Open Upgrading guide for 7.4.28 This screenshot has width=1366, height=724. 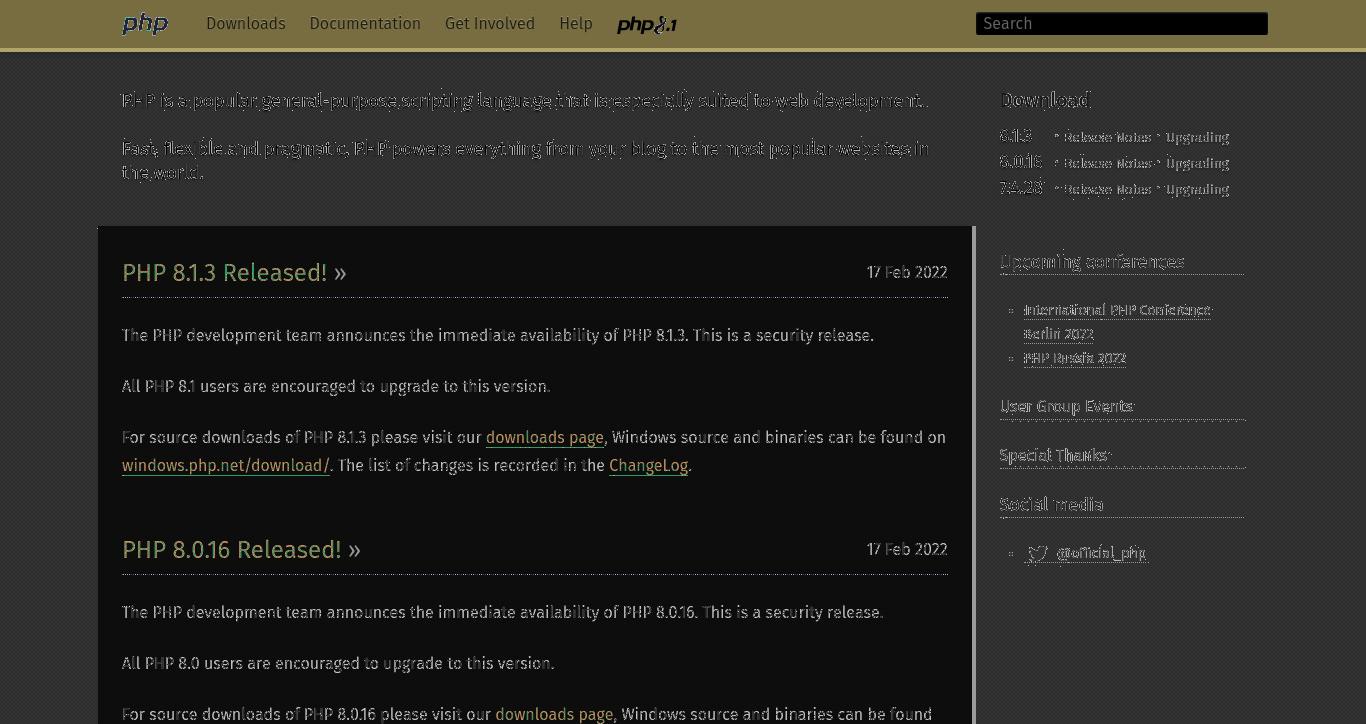[1197, 189]
